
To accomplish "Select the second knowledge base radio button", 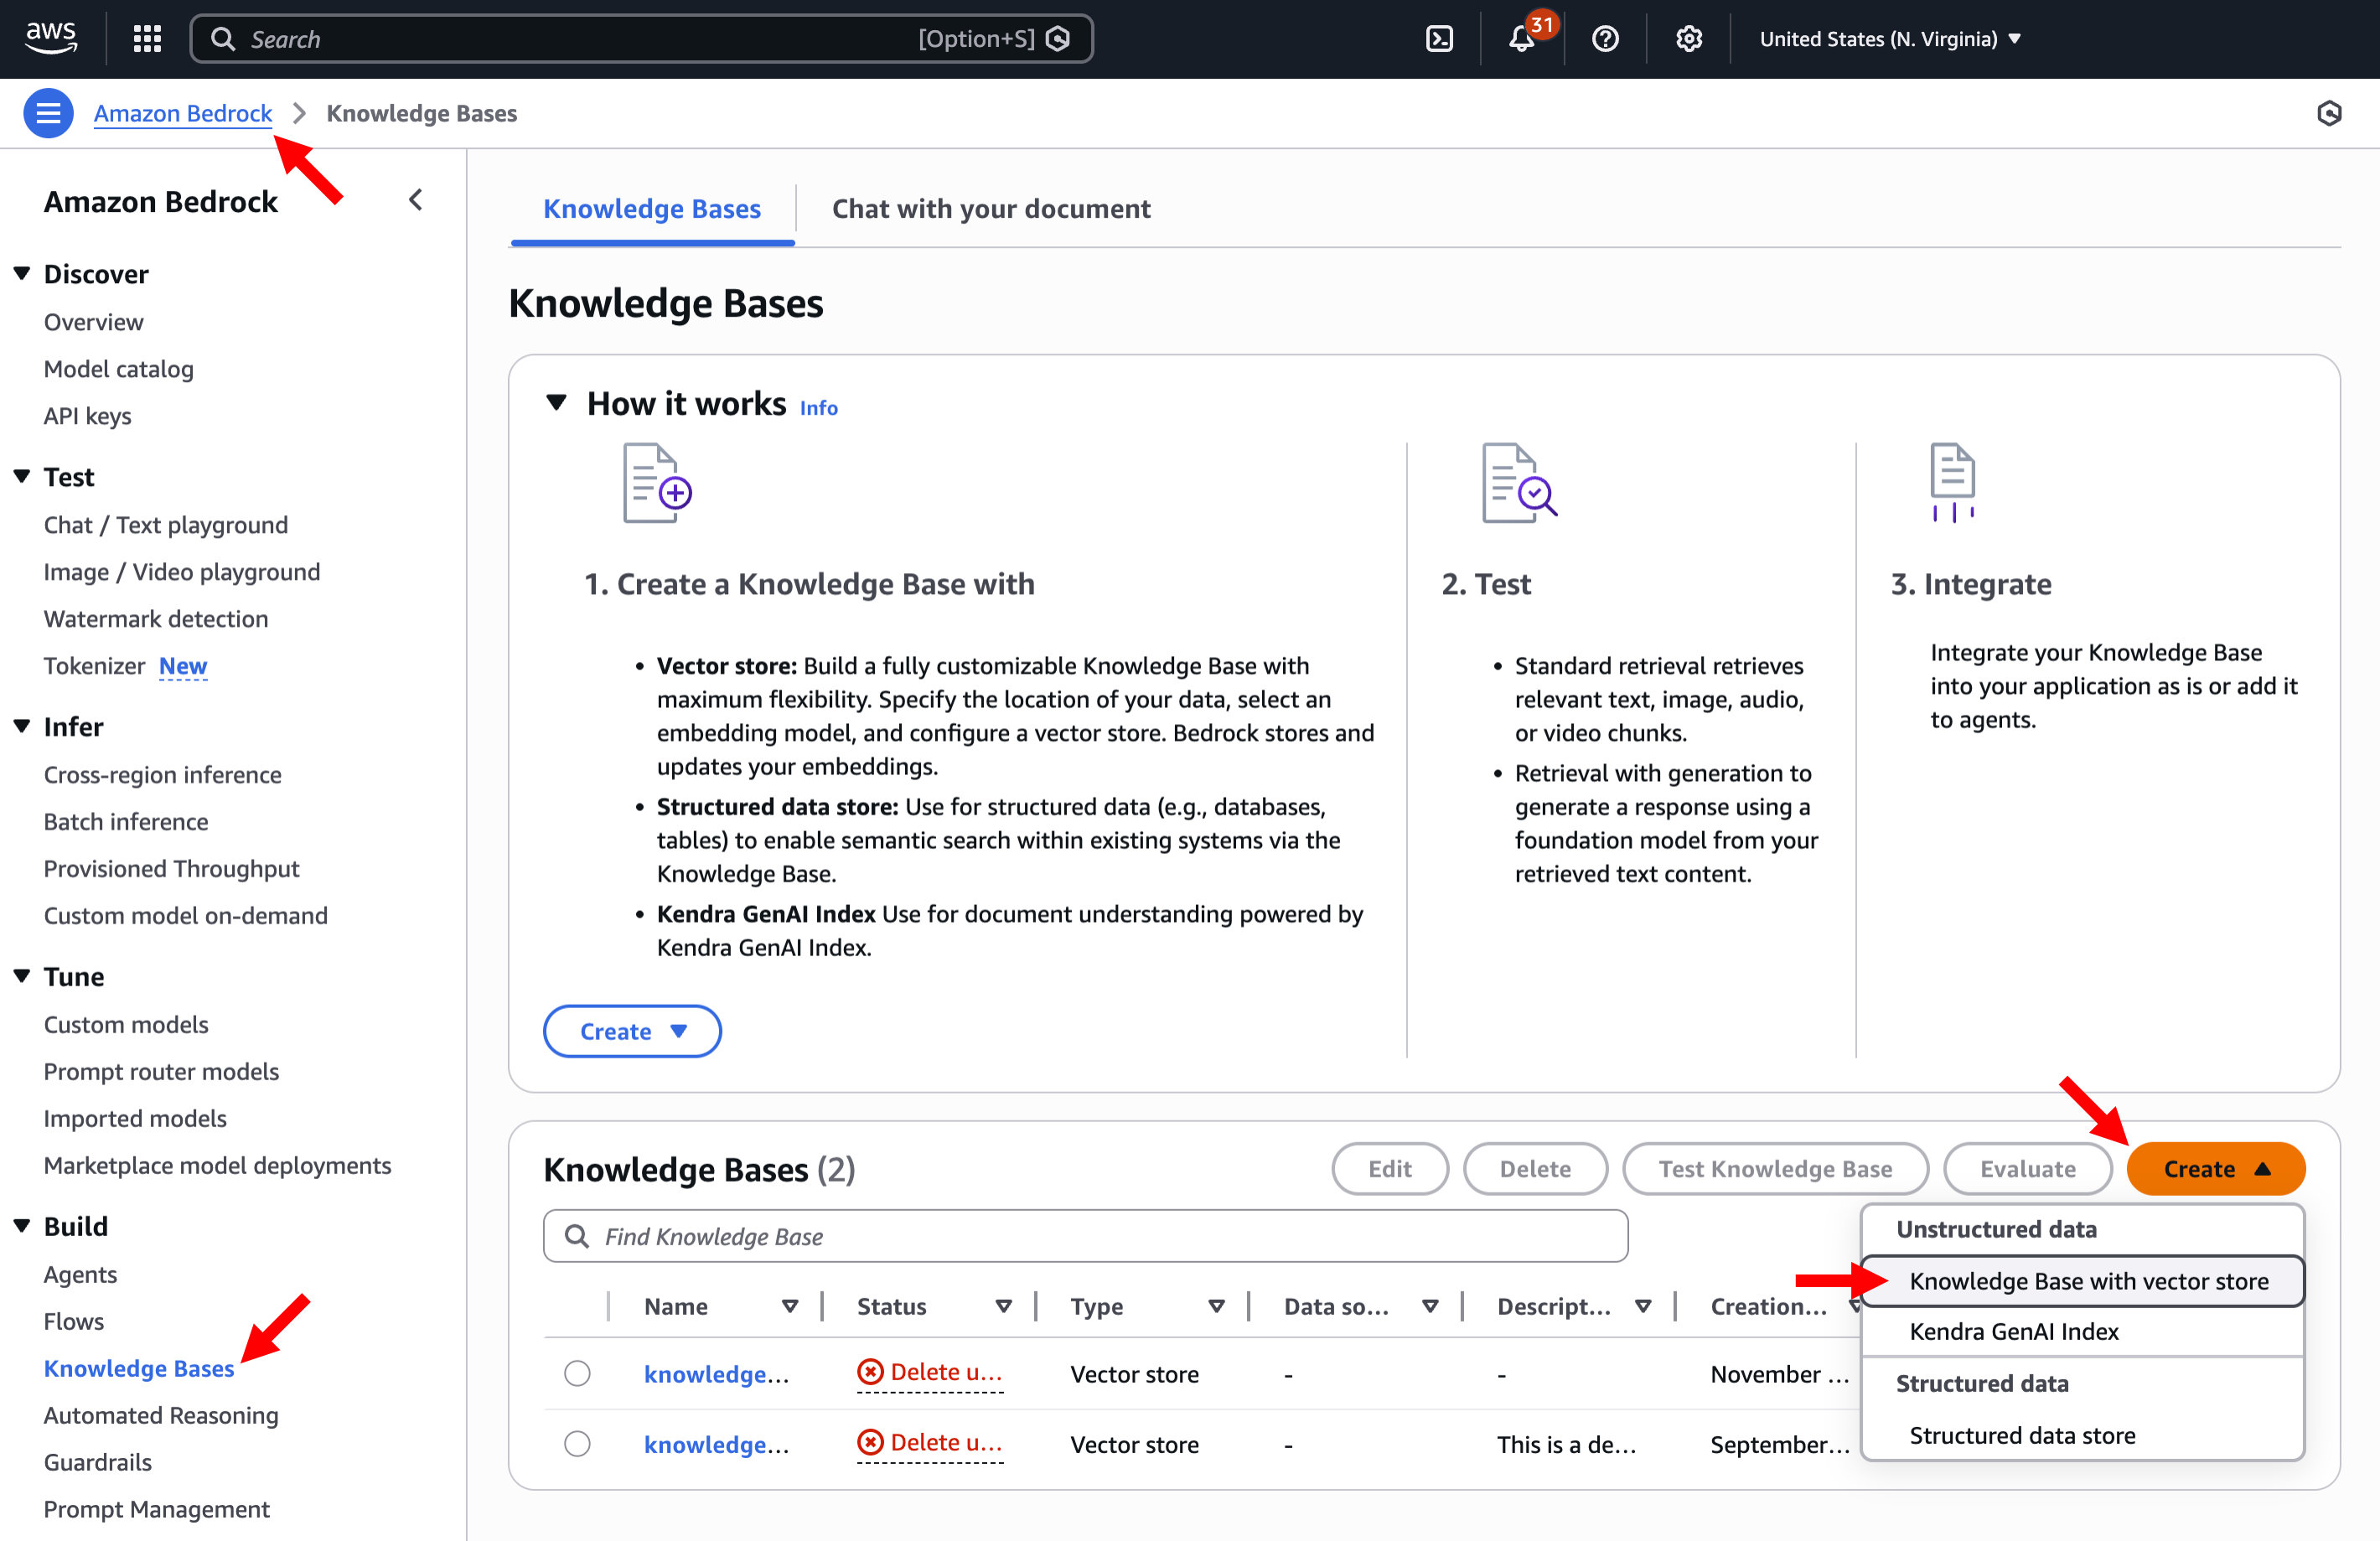I will click(x=577, y=1443).
